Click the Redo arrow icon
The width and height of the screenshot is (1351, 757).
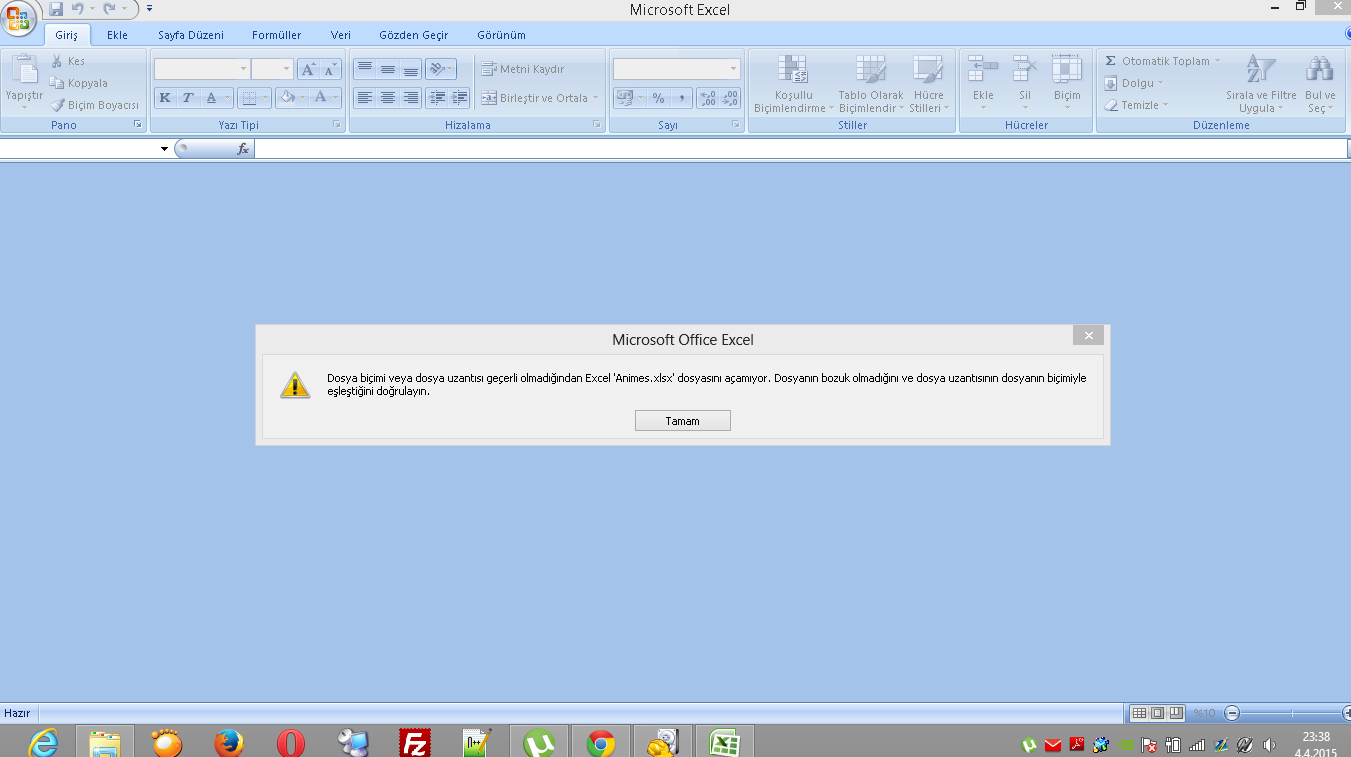click(110, 9)
